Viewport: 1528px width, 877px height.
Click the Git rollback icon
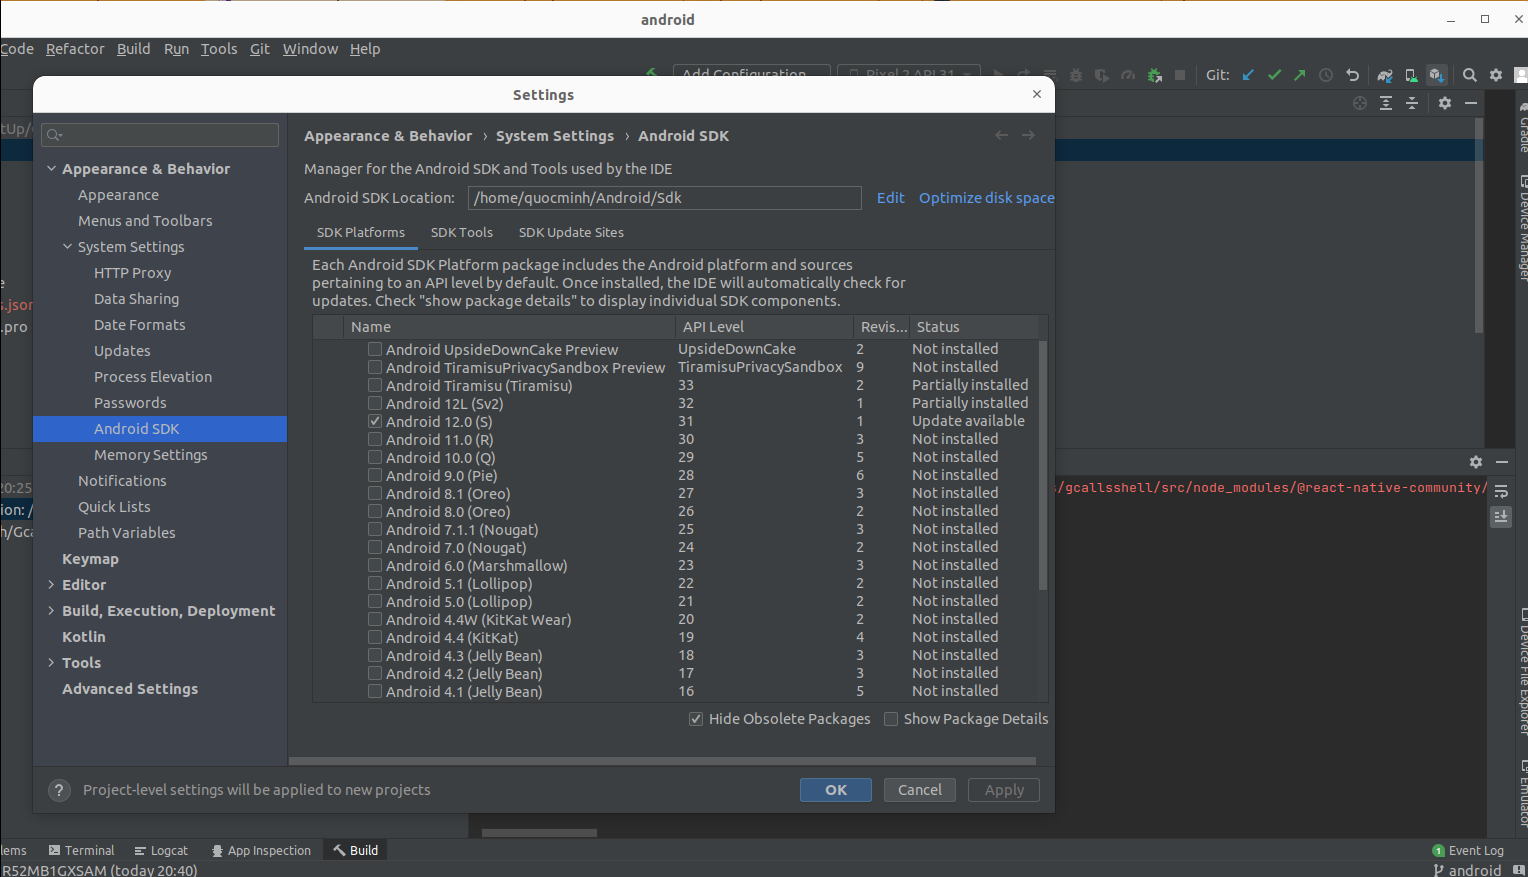pyautogui.click(x=1352, y=75)
